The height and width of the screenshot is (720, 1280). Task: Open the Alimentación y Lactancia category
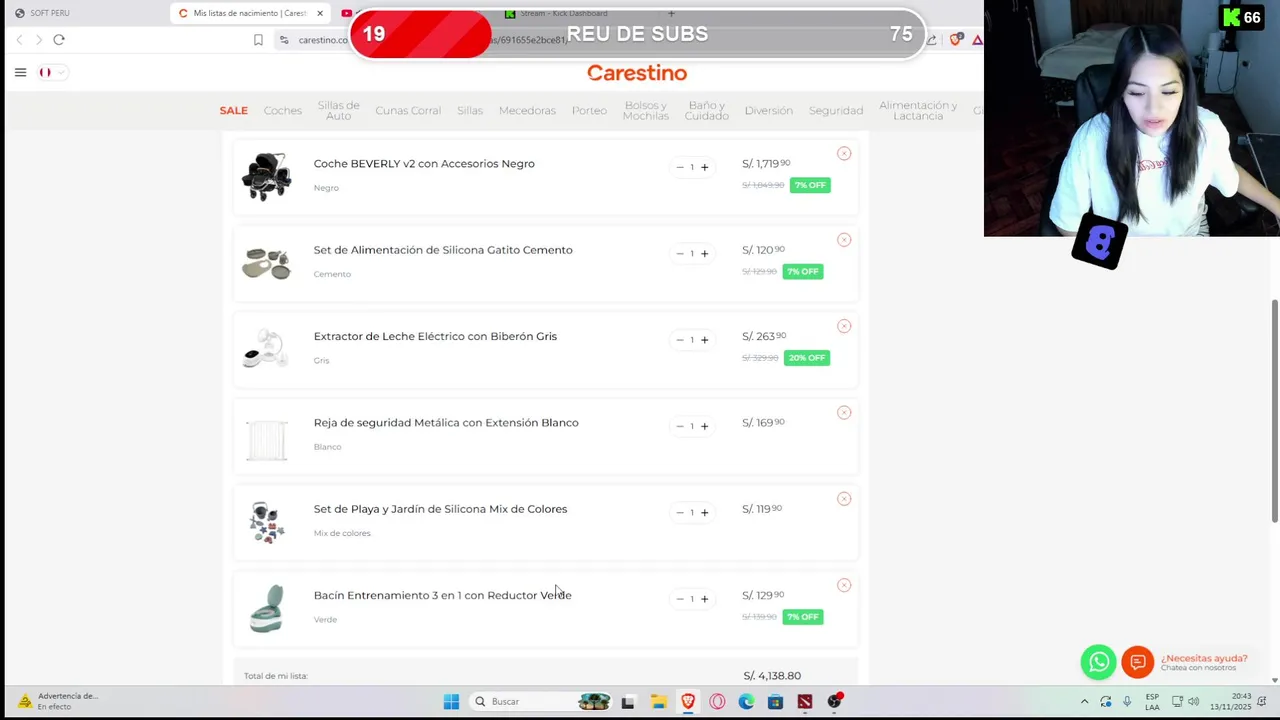[918, 110]
